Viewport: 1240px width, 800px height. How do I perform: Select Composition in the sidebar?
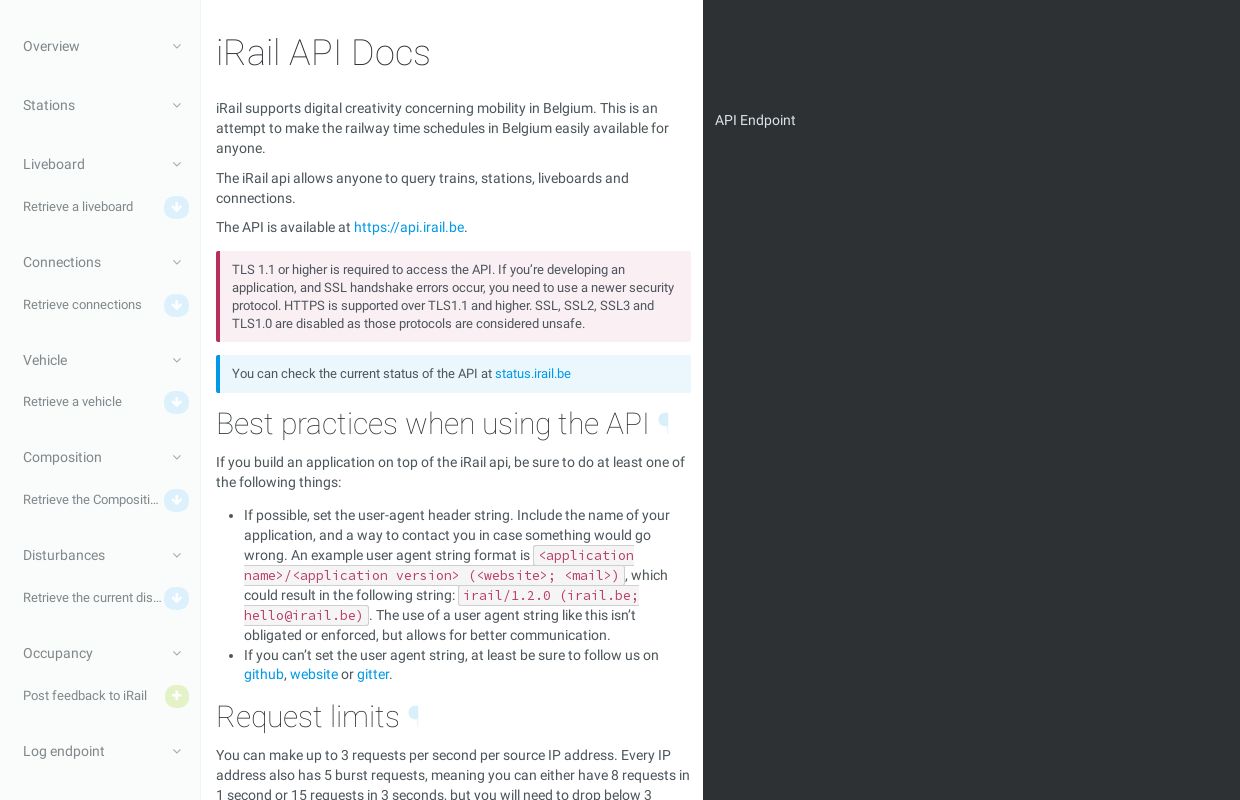point(62,457)
